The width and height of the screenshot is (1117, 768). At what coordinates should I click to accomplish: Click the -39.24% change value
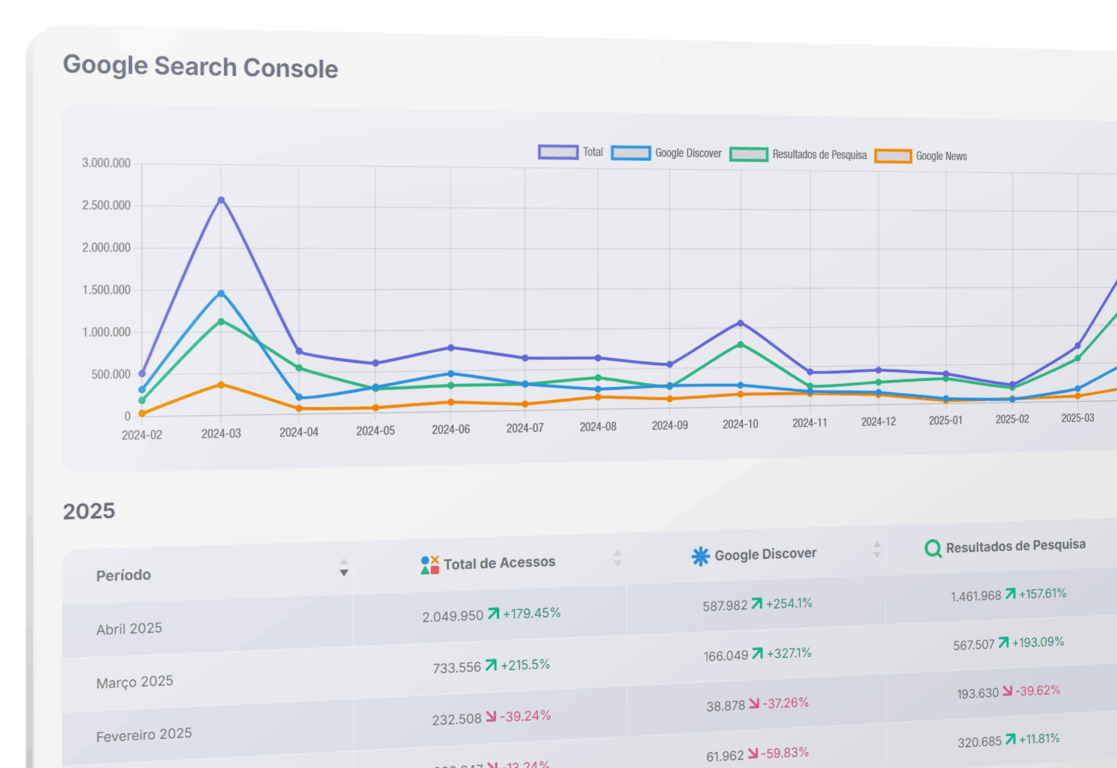pos(525,716)
